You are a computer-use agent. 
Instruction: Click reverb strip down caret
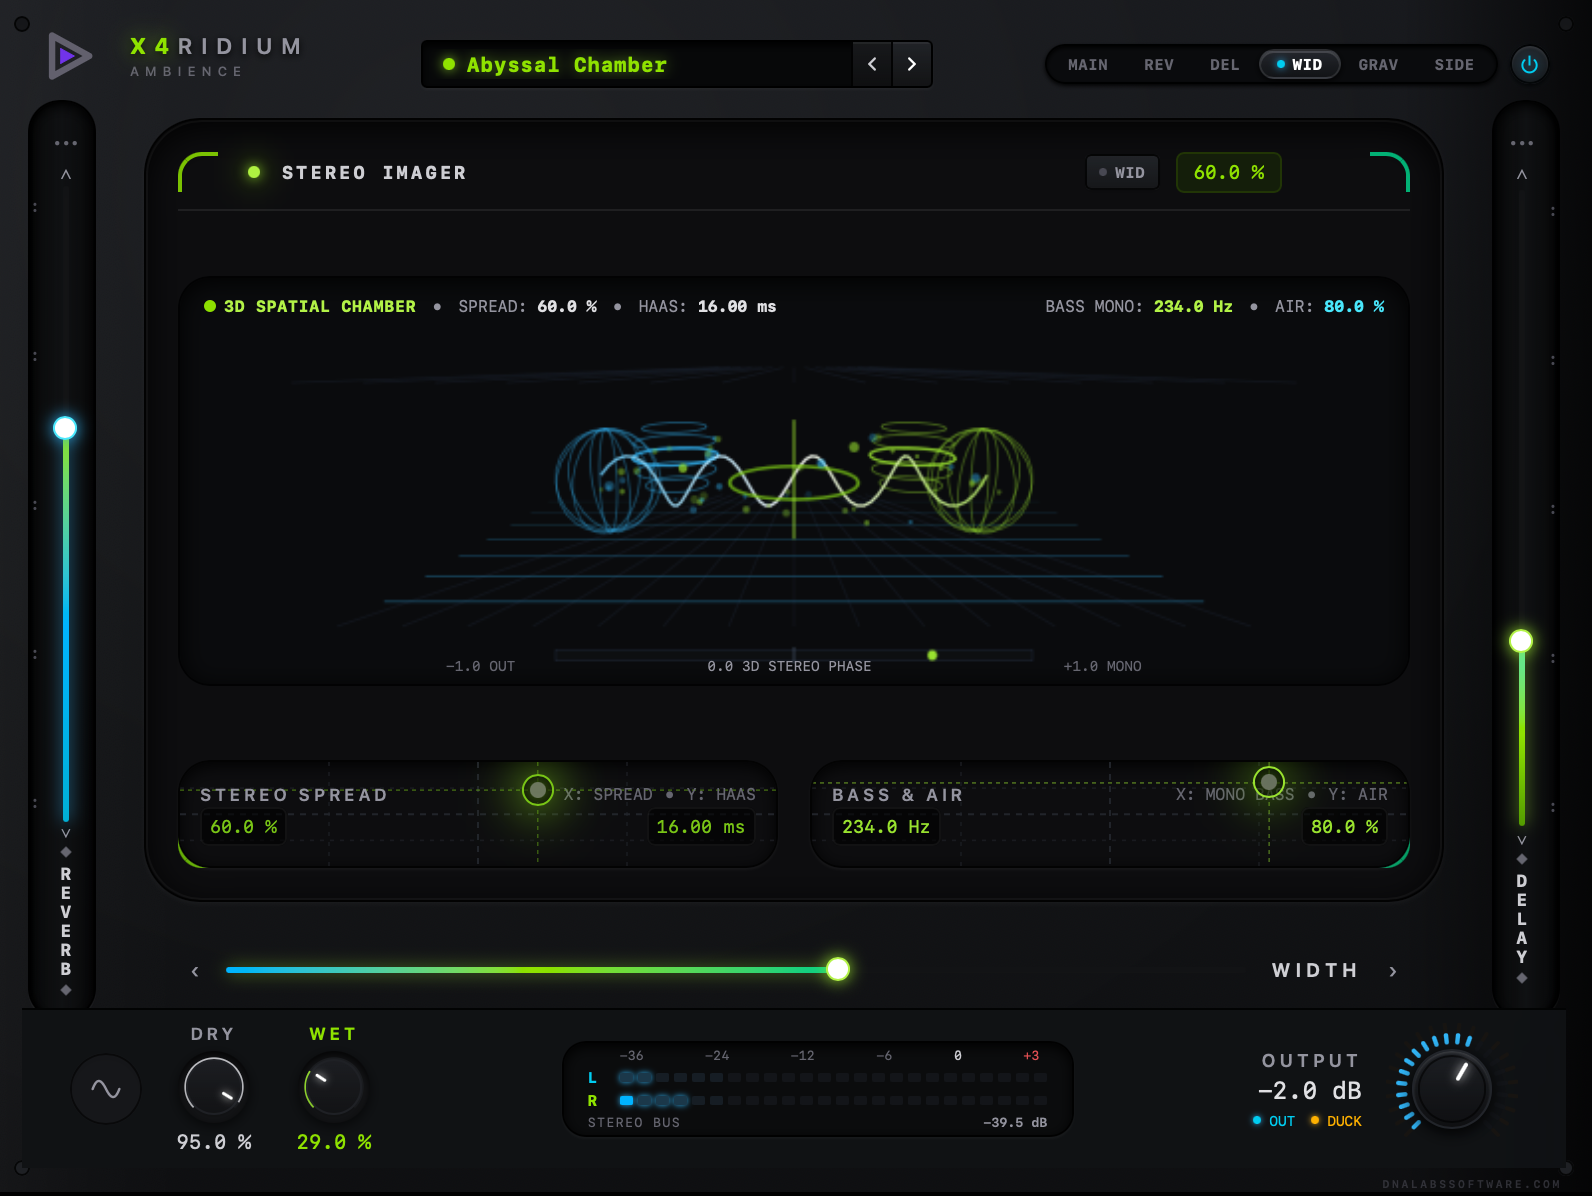(66, 833)
